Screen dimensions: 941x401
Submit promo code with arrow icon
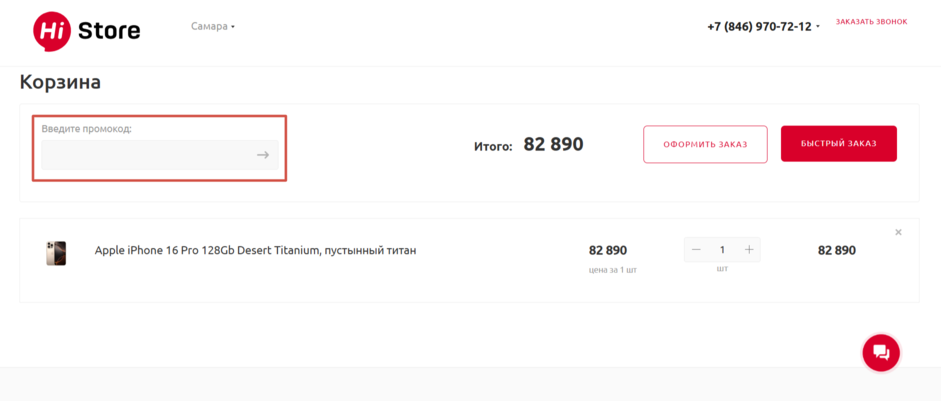(x=263, y=155)
